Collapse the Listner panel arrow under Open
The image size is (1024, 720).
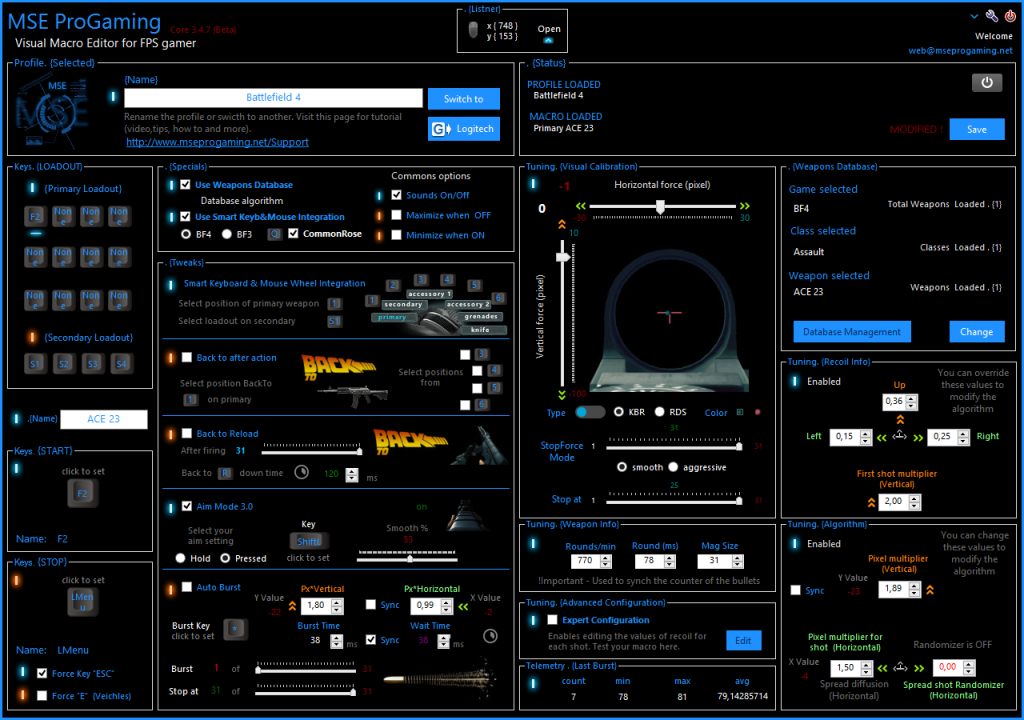click(549, 41)
